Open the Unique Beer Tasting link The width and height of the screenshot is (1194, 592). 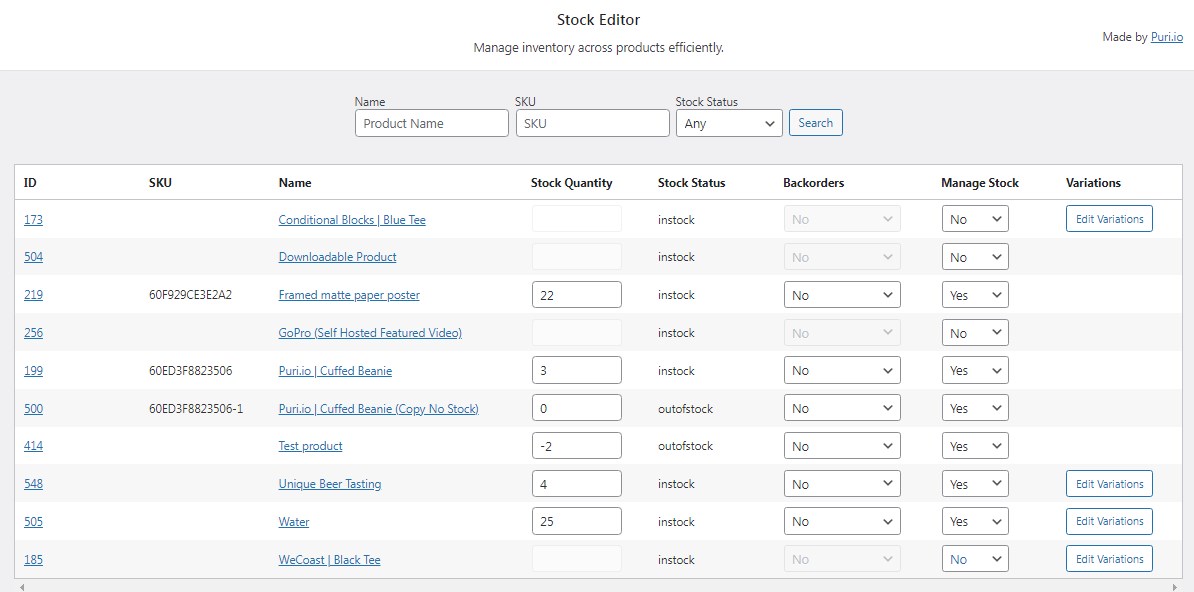330,484
